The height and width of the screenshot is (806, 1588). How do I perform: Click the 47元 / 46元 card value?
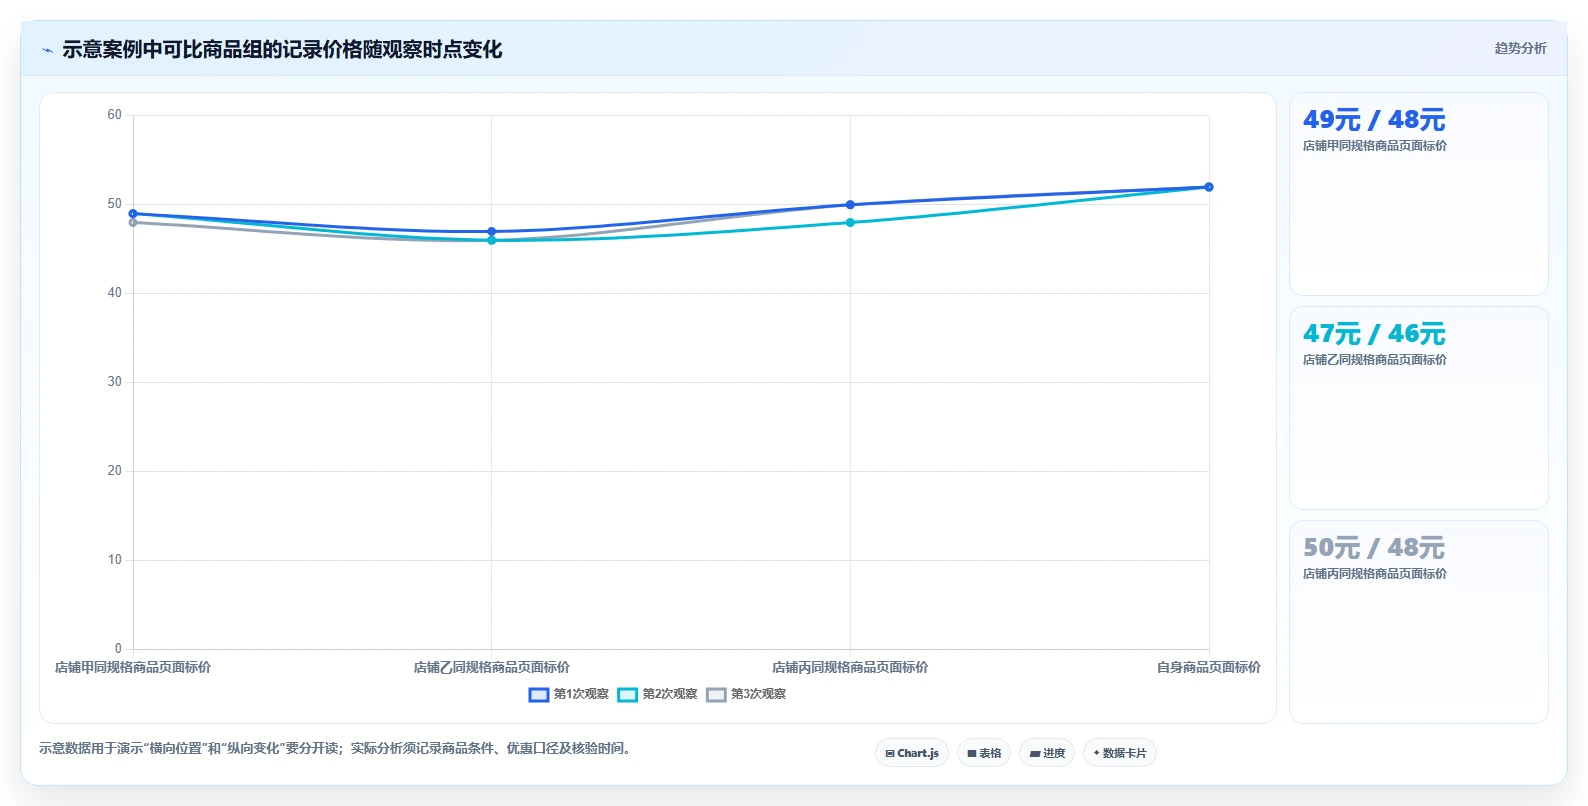pos(1374,334)
